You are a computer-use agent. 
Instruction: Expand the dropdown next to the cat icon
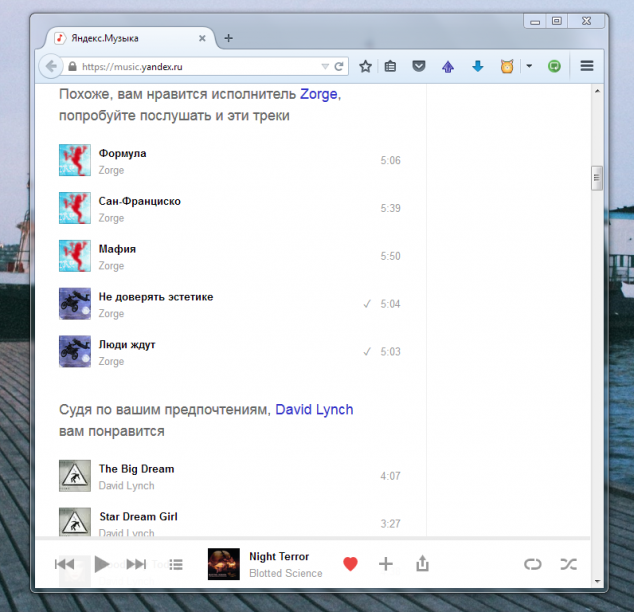point(529,65)
